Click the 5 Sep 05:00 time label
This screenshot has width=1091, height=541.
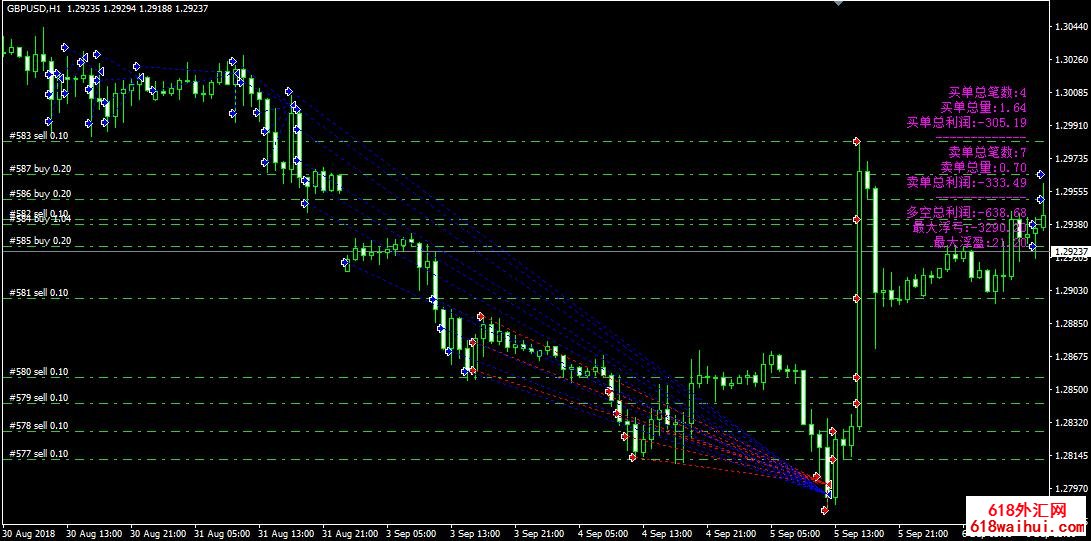point(797,533)
